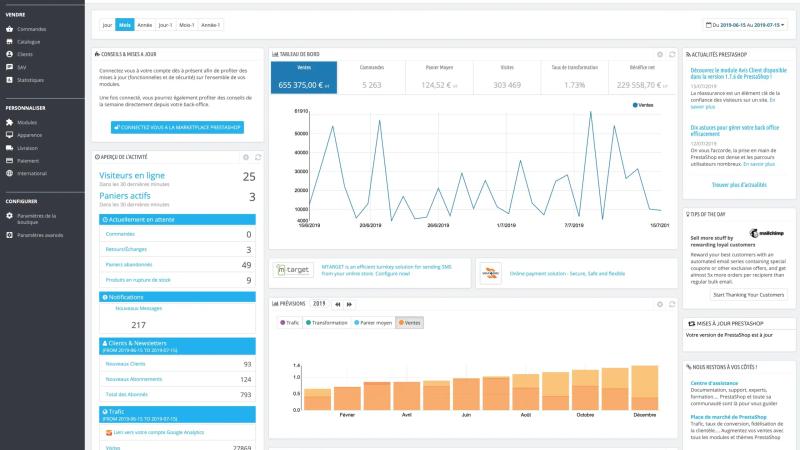This screenshot has width=800, height=450.
Task: Toggle Trafic series in Prévisions
Action: click(290, 323)
